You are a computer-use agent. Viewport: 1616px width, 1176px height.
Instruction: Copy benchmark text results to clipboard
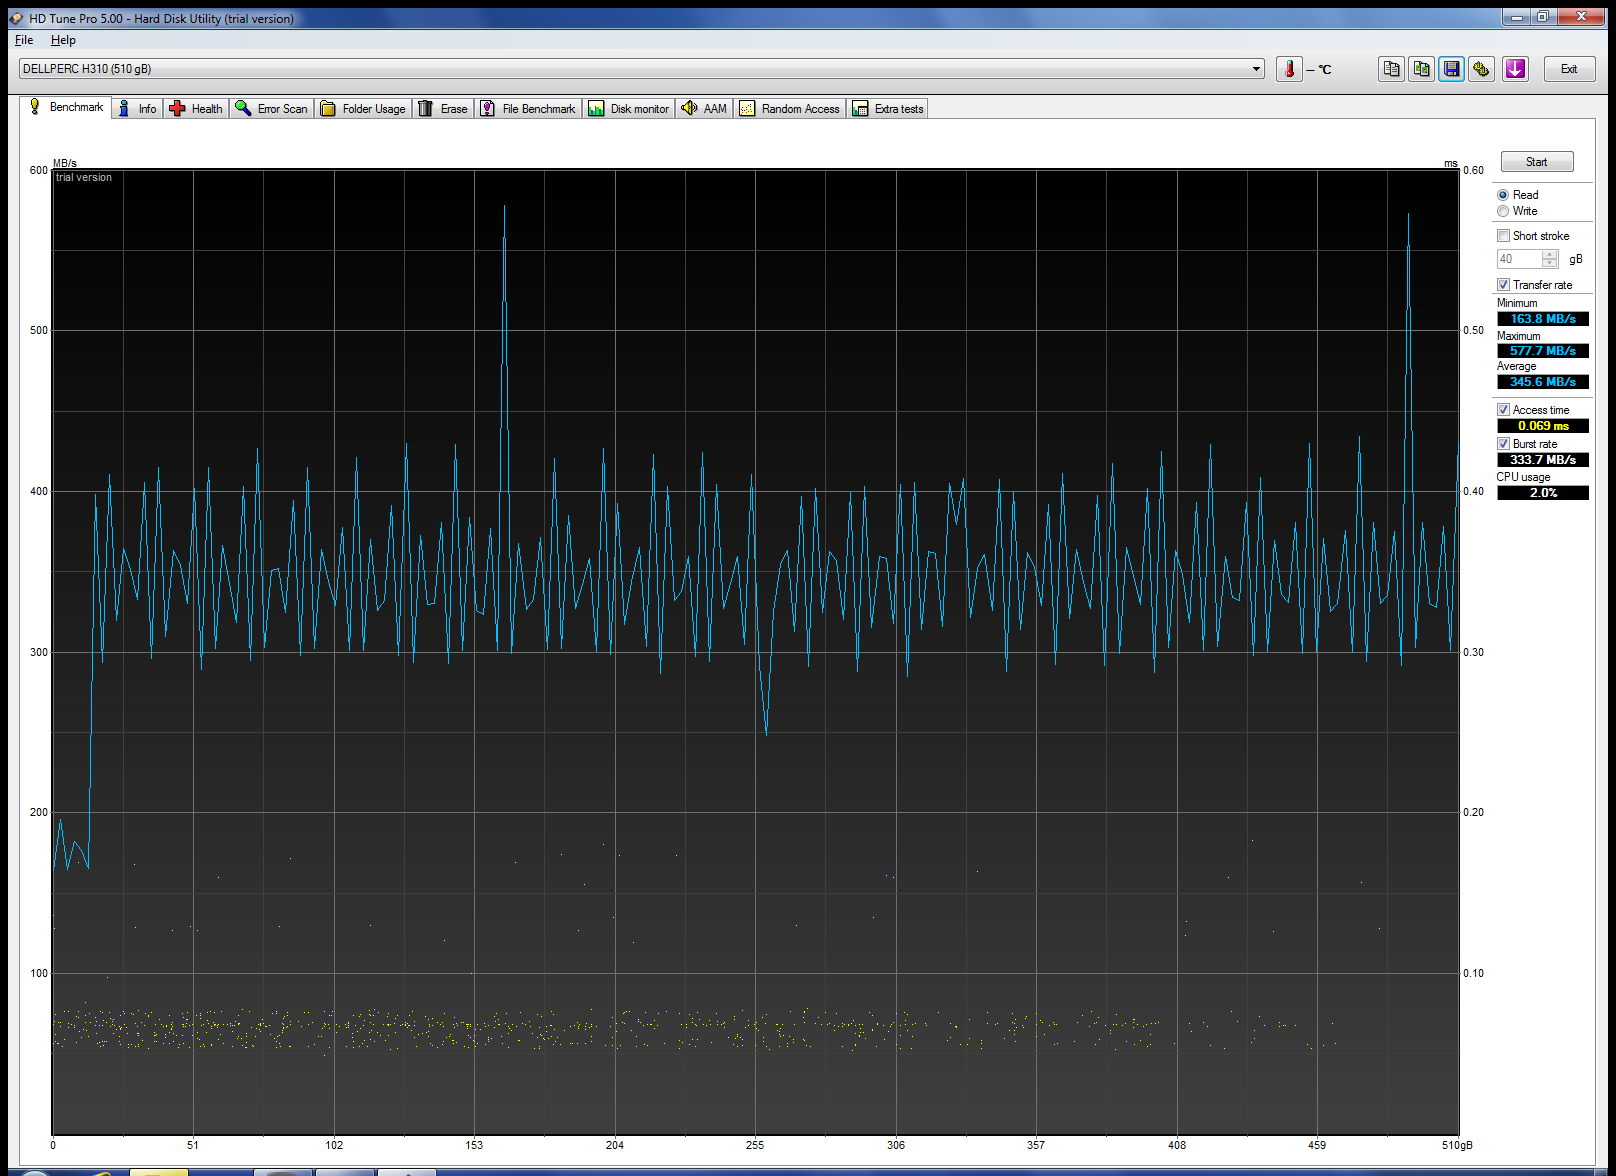pyautogui.click(x=1391, y=69)
